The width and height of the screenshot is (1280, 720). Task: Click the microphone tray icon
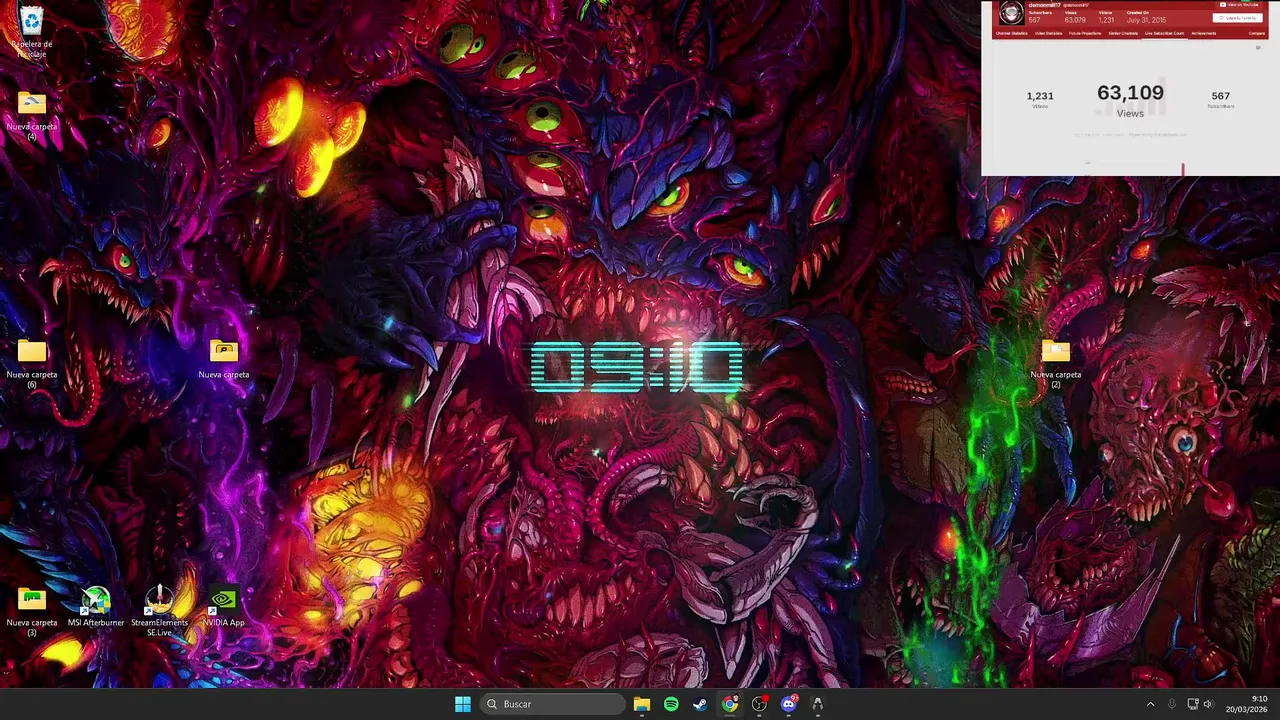1172,704
